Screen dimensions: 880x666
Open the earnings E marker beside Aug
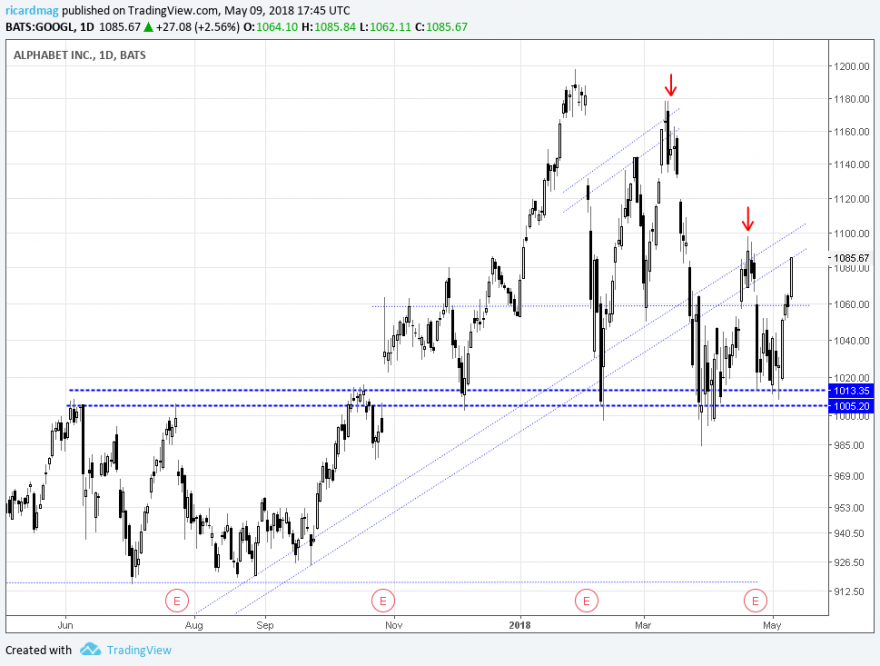(177, 601)
